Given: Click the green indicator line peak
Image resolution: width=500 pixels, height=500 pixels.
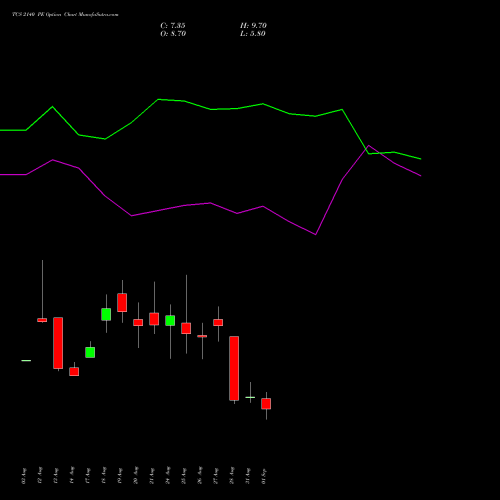Looking at the screenshot, I should (x=158, y=99).
